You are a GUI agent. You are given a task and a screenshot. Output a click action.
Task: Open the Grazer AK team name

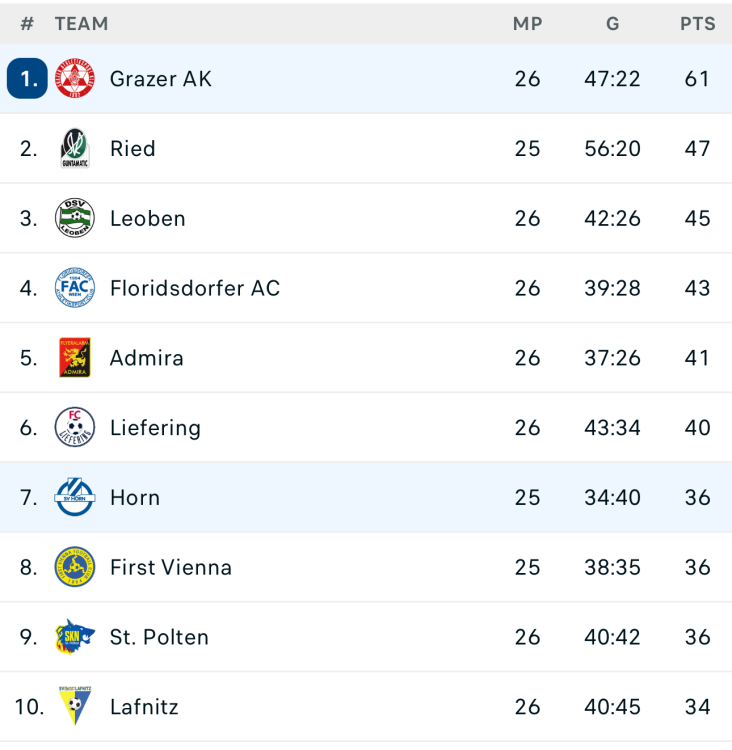click(161, 79)
